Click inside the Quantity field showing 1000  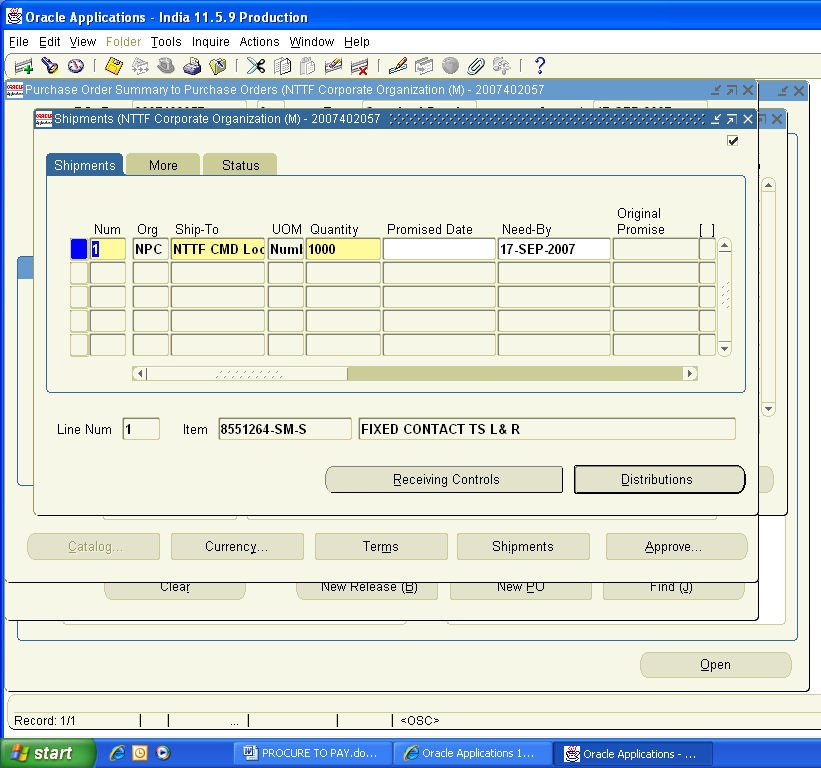click(340, 249)
